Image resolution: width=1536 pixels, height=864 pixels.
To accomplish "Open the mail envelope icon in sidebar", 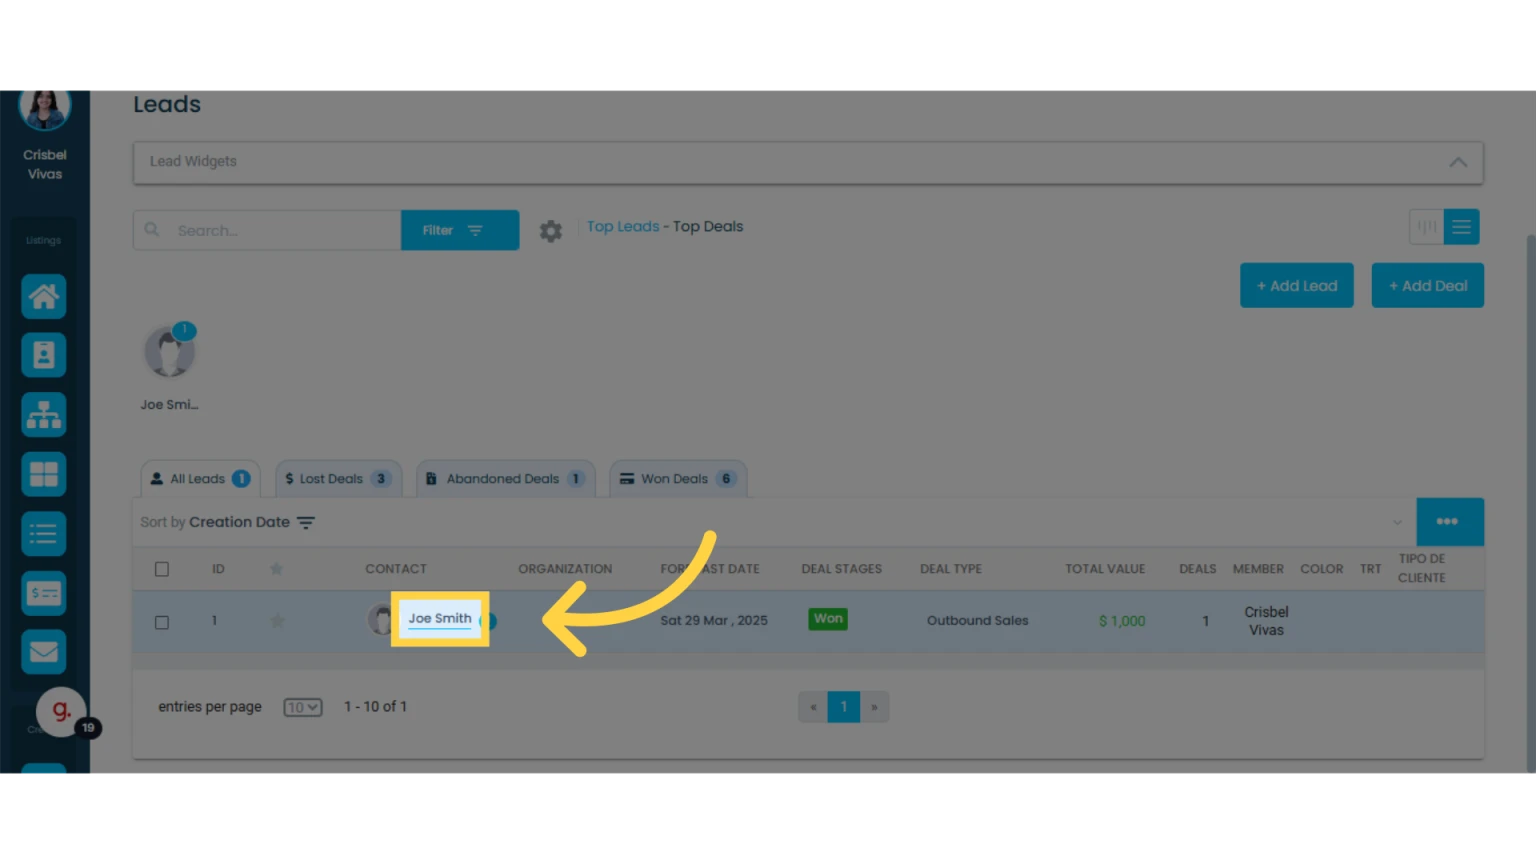I will (x=44, y=652).
